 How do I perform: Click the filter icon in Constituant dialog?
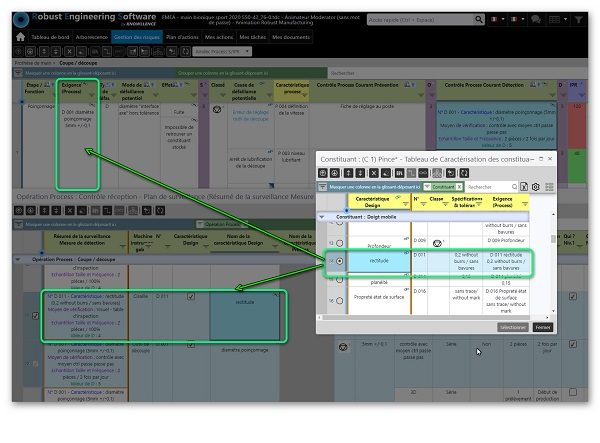point(323,187)
